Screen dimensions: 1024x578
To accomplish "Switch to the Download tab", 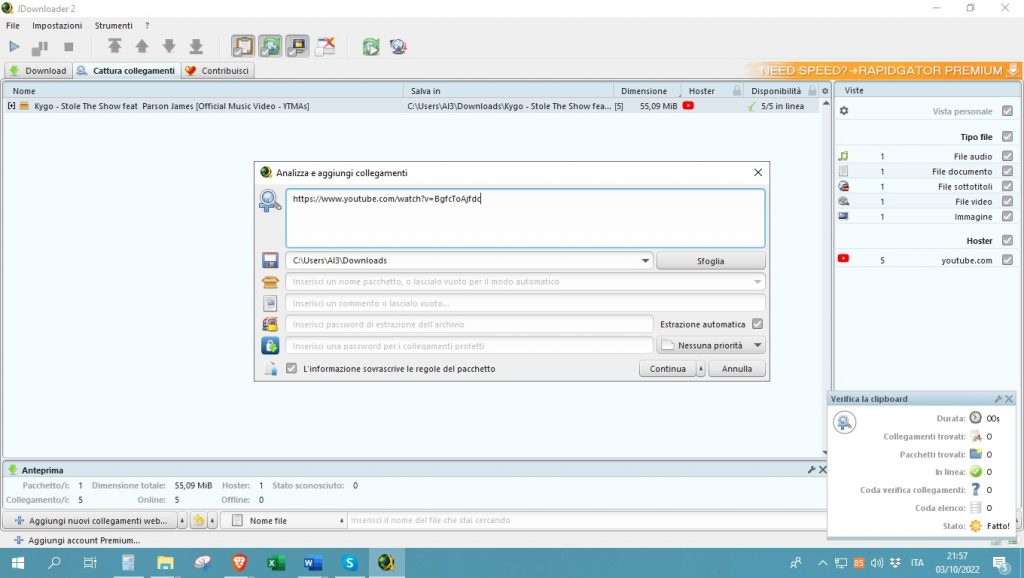I will tap(37, 71).
